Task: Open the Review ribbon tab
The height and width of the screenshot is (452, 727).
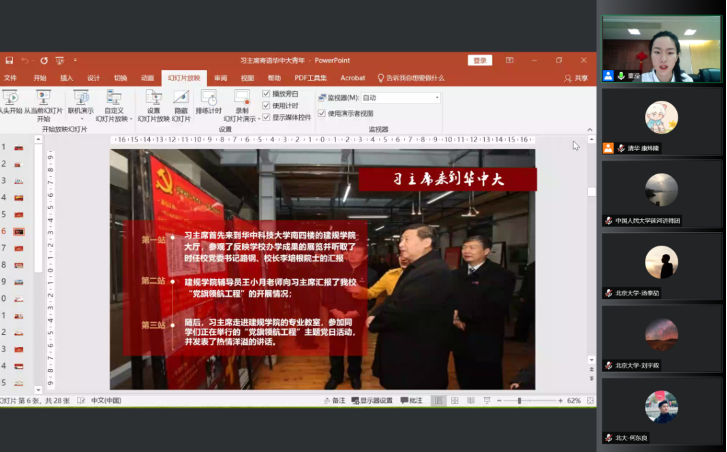Action: coord(220,77)
